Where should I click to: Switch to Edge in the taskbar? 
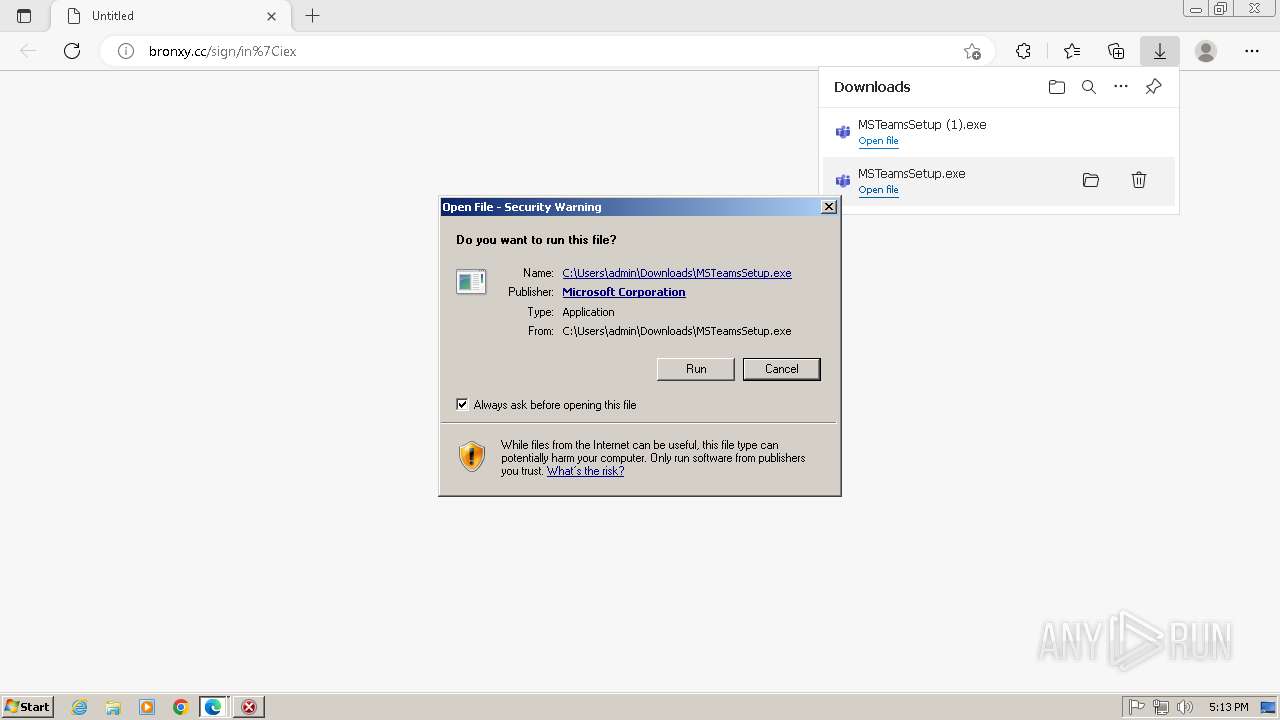[214, 707]
